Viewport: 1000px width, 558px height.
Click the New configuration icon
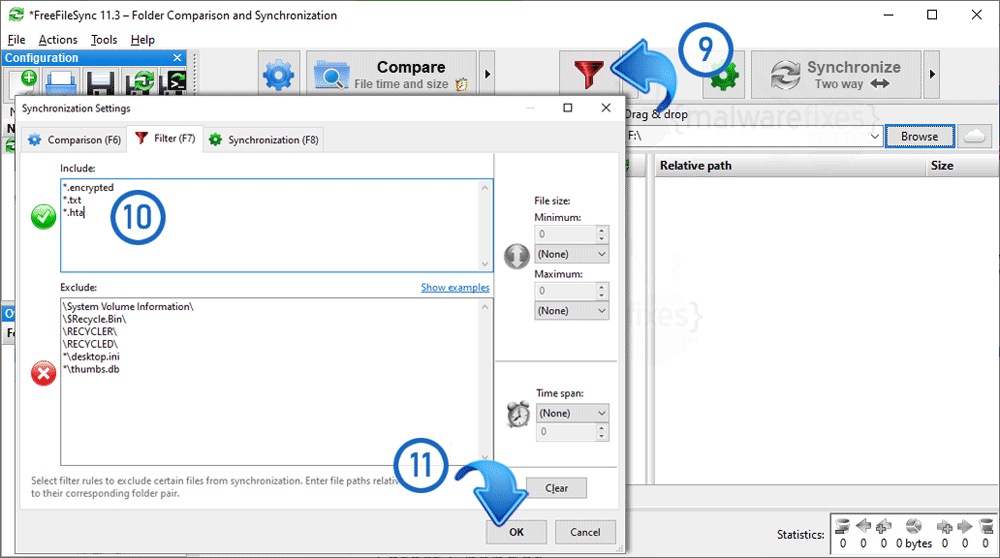coord(23,84)
